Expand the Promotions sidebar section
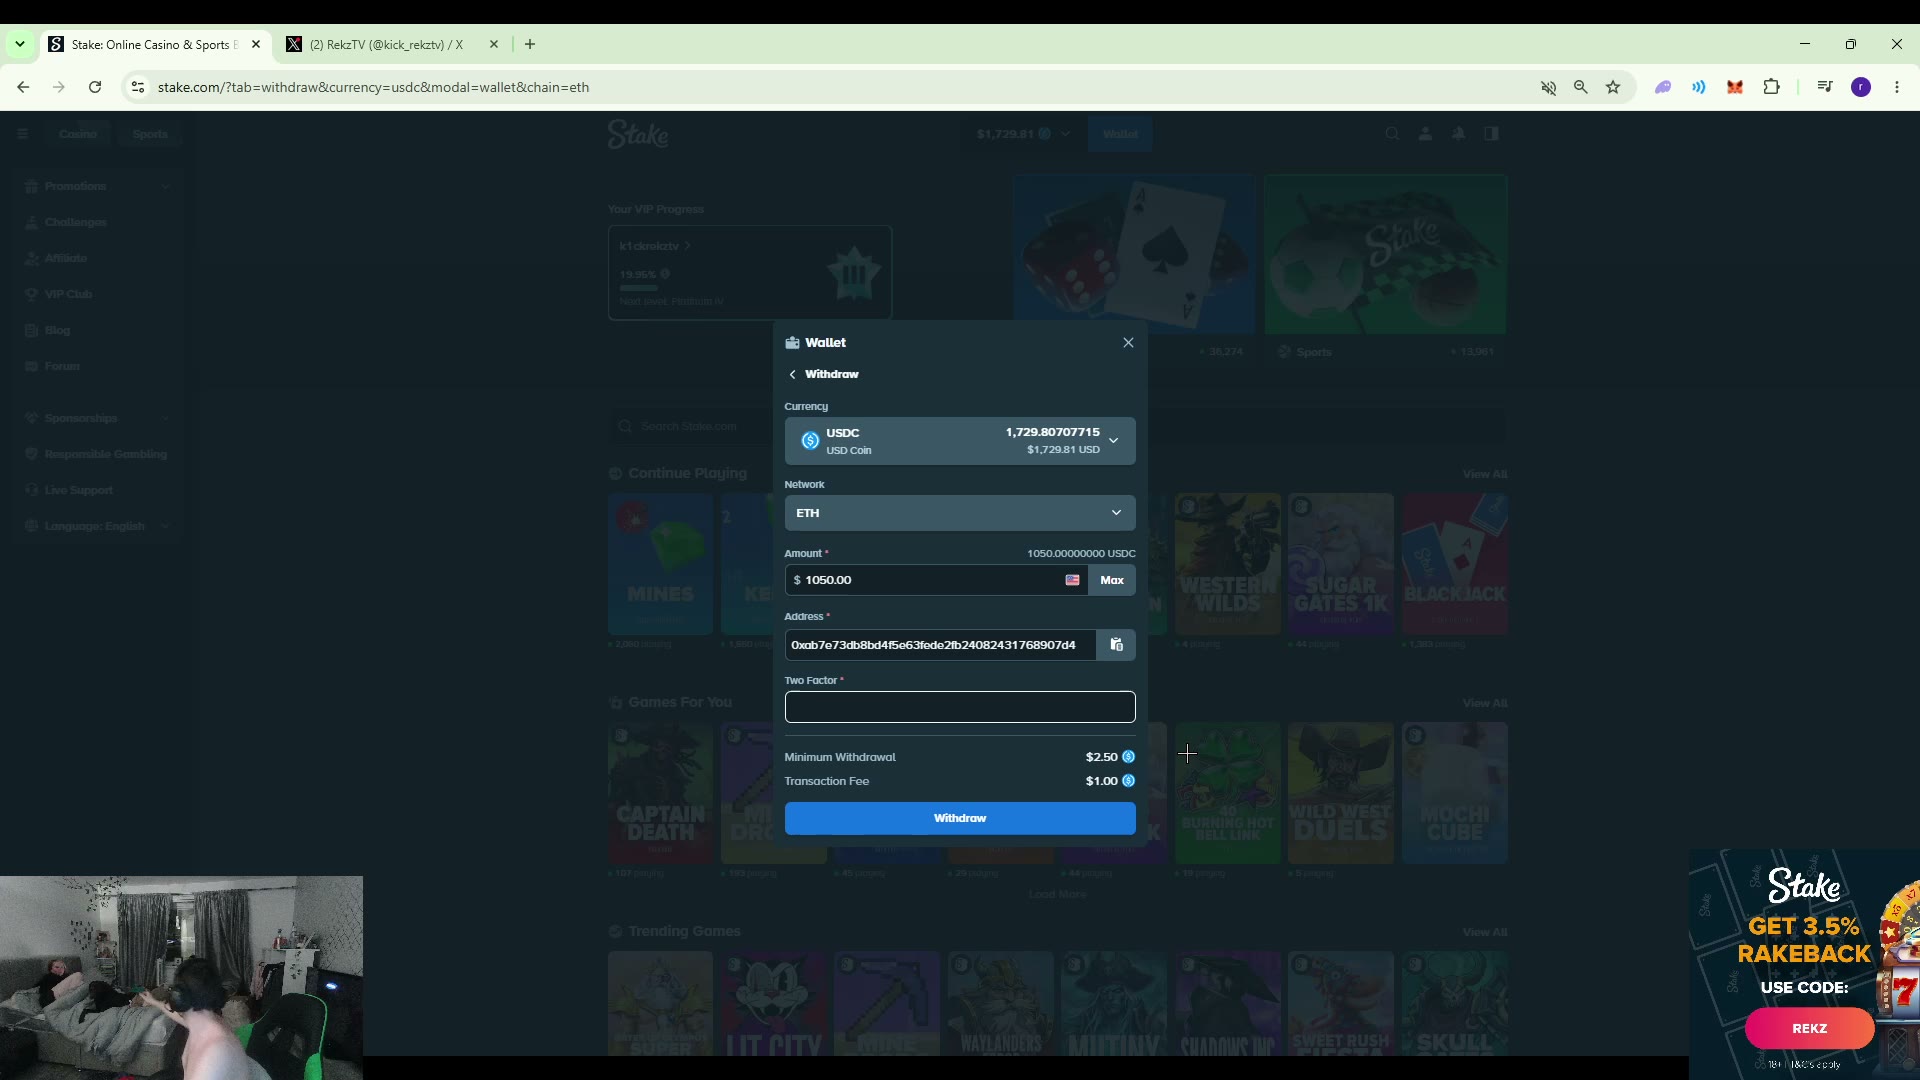1920x1080 pixels. [x=97, y=186]
